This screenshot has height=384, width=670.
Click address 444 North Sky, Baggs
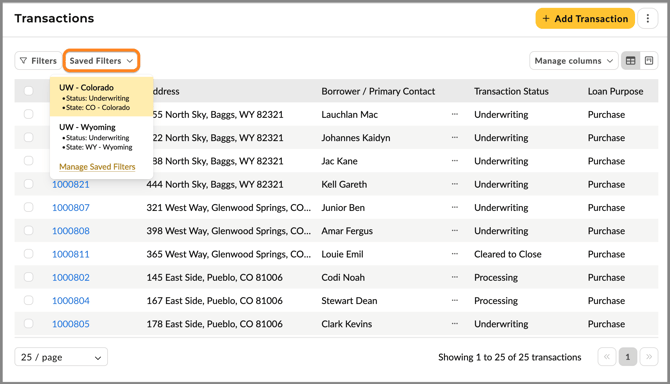[x=215, y=185]
